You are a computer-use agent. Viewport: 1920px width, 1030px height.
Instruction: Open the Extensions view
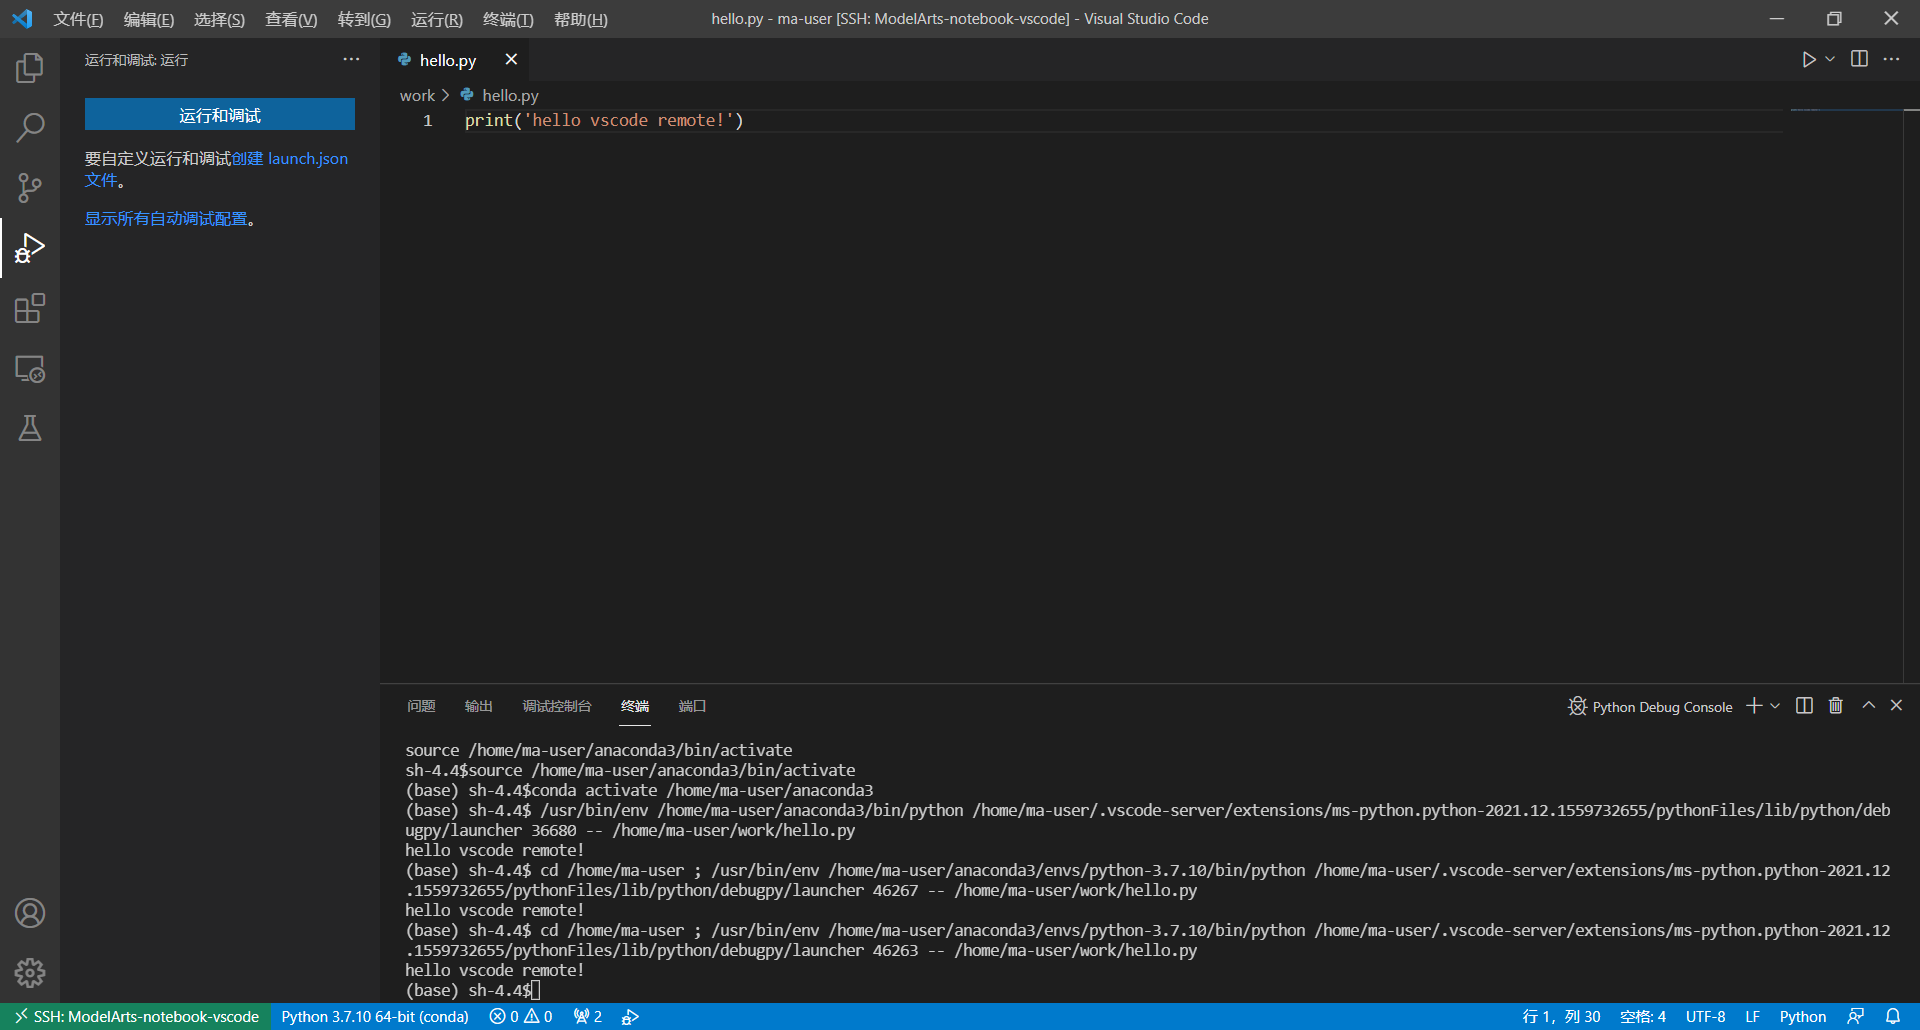click(x=30, y=308)
